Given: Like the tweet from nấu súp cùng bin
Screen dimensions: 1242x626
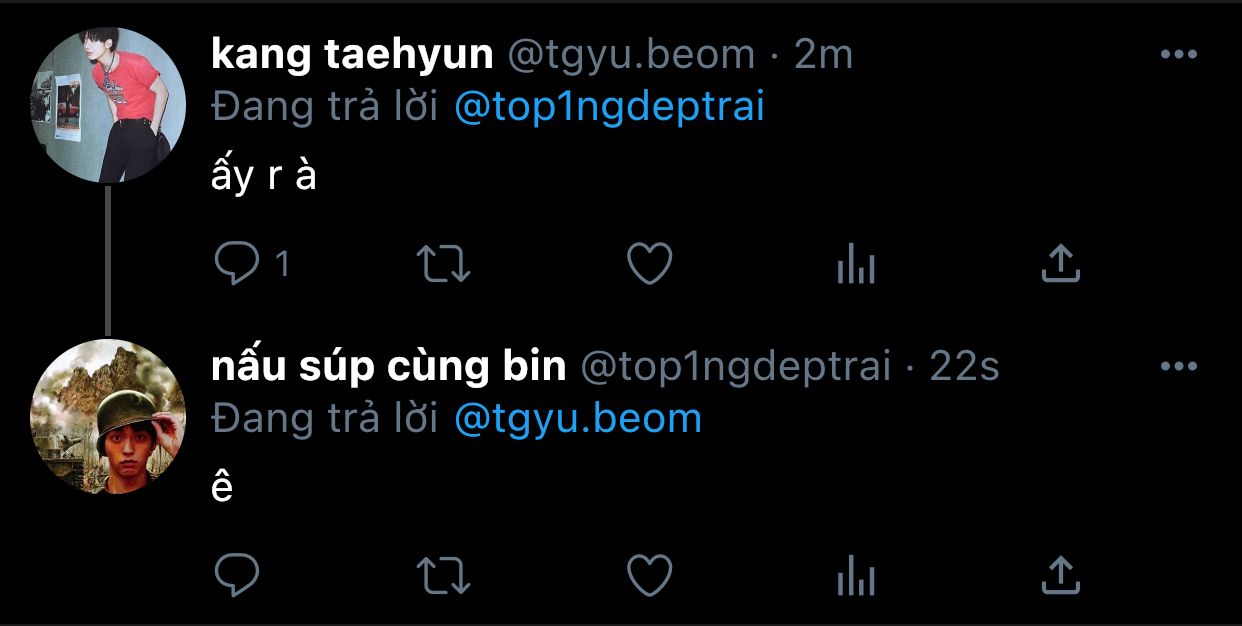Looking at the screenshot, I should [649, 575].
